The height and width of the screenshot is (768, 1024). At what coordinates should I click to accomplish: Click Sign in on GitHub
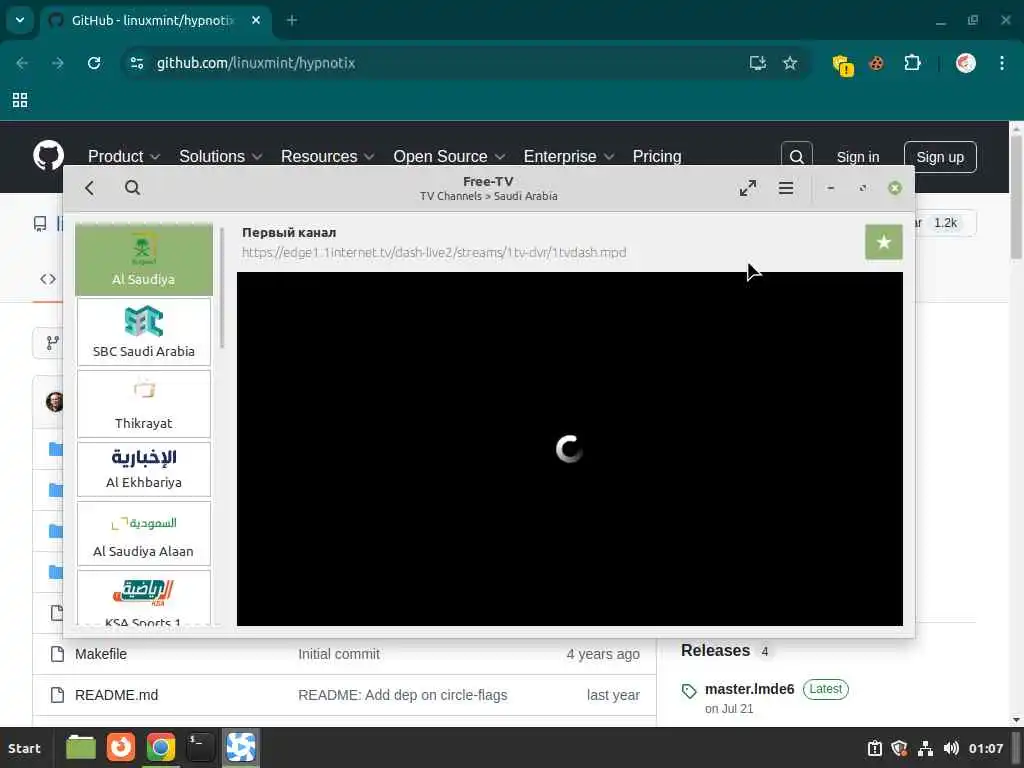[857, 157]
